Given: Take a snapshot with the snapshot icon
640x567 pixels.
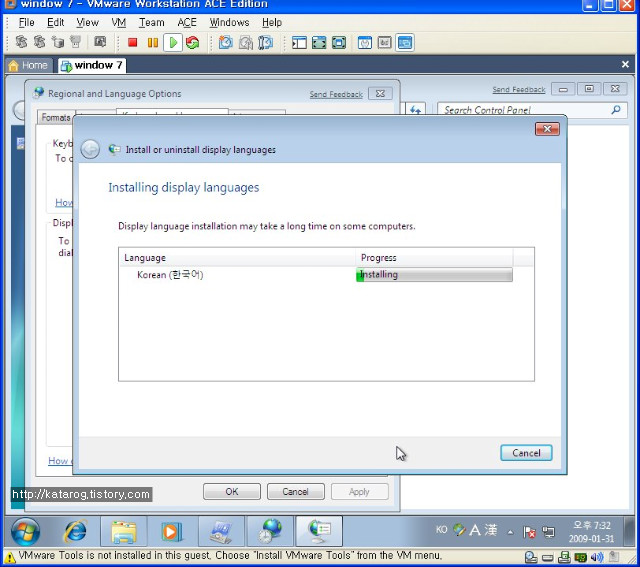Looking at the screenshot, I should coord(225,42).
